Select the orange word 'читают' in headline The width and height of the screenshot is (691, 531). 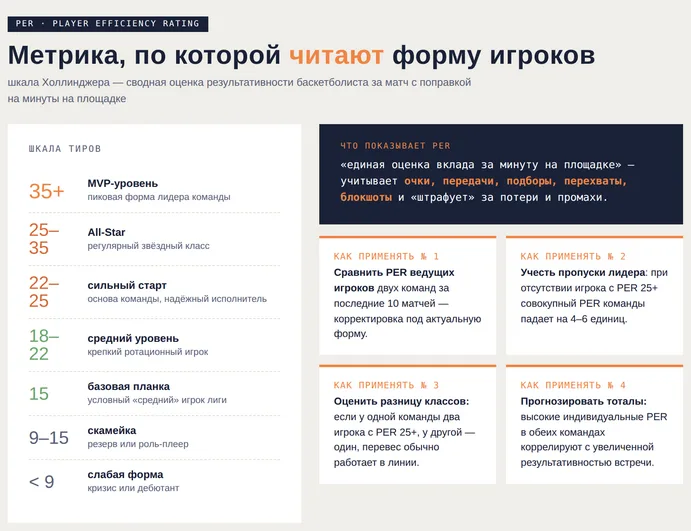coord(336,56)
